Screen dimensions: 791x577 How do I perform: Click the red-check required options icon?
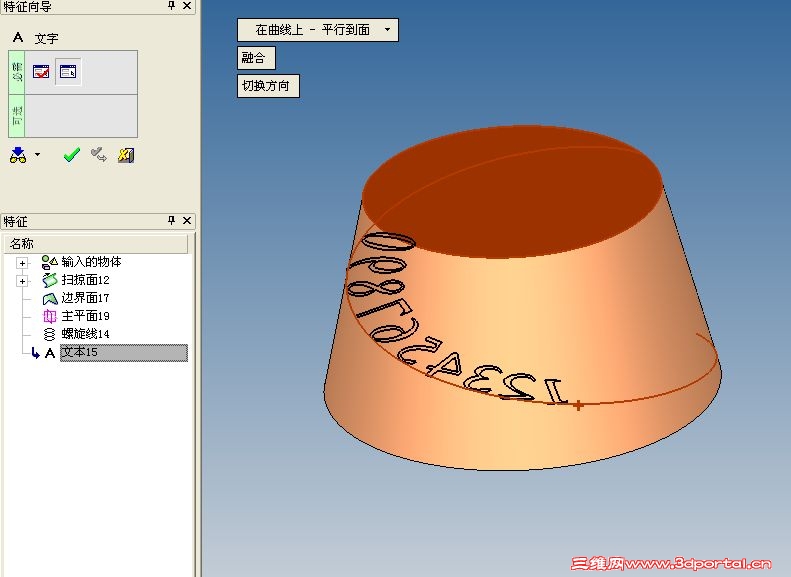[41, 72]
